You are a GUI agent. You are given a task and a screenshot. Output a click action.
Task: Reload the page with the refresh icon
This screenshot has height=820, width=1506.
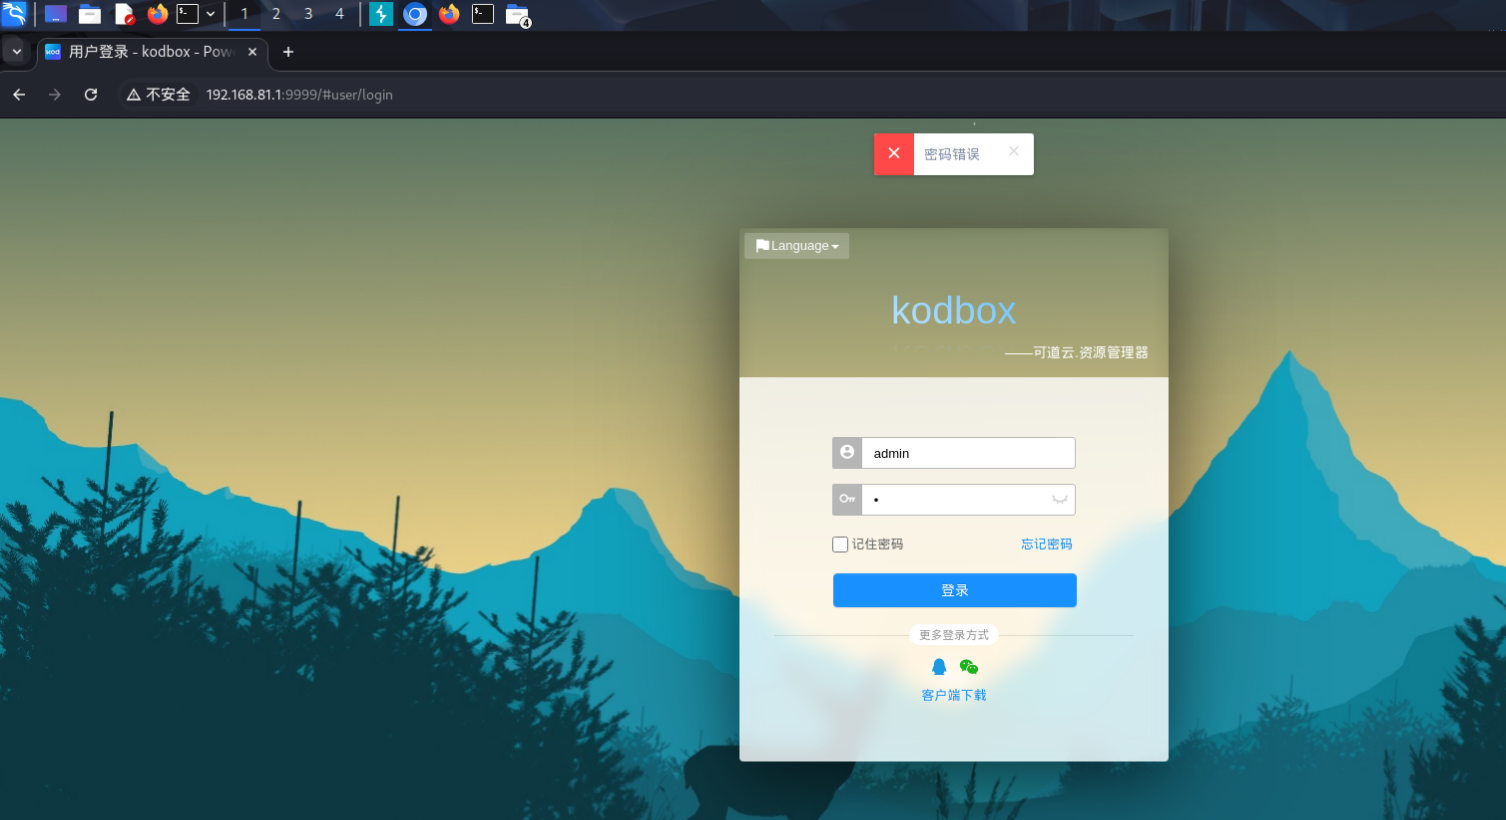[91, 94]
